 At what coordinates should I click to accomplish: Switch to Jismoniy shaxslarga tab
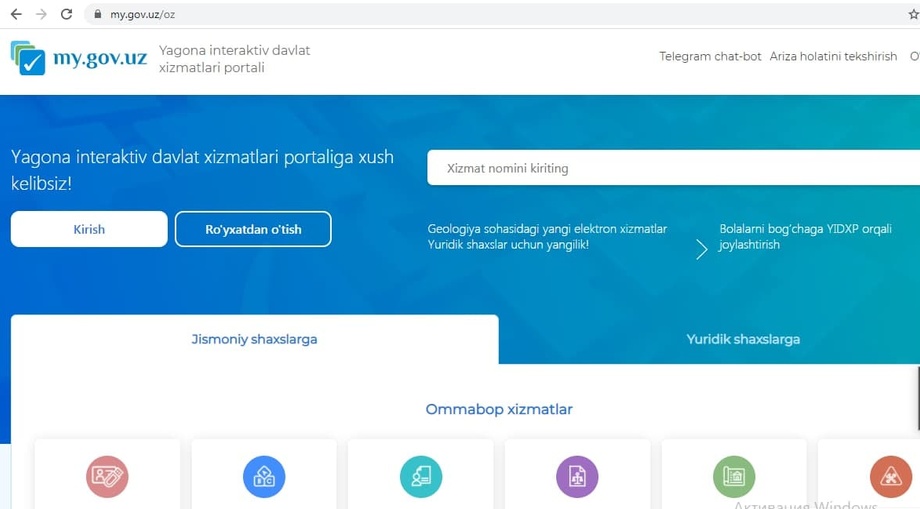coord(254,339)
